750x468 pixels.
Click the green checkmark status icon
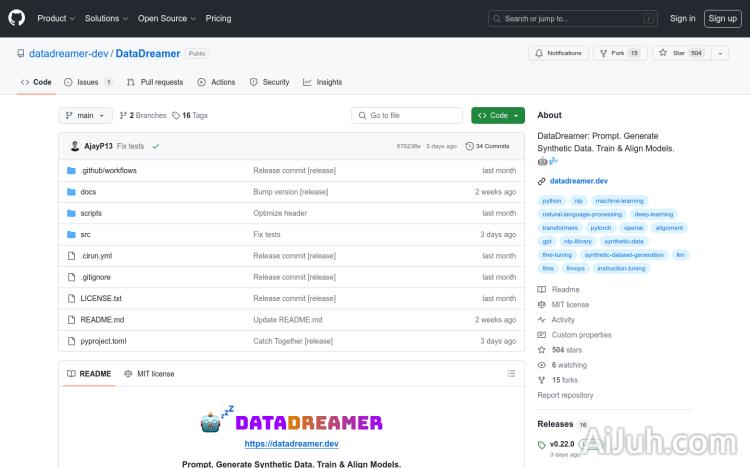155,146
